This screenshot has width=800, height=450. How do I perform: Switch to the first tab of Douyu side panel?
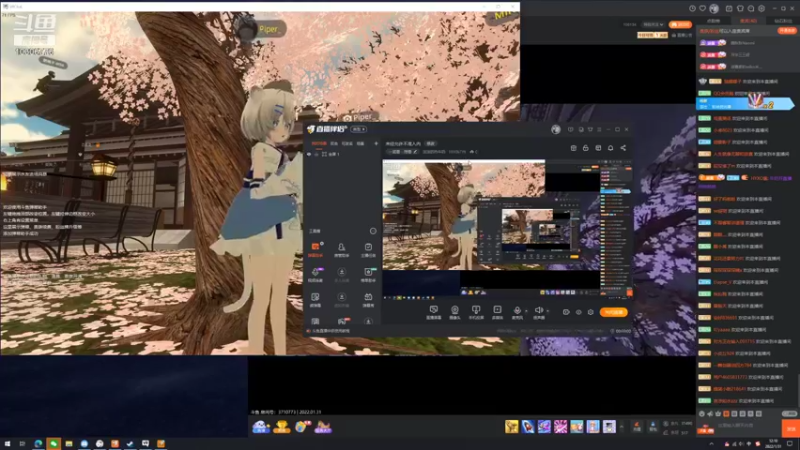click(713, 21)
